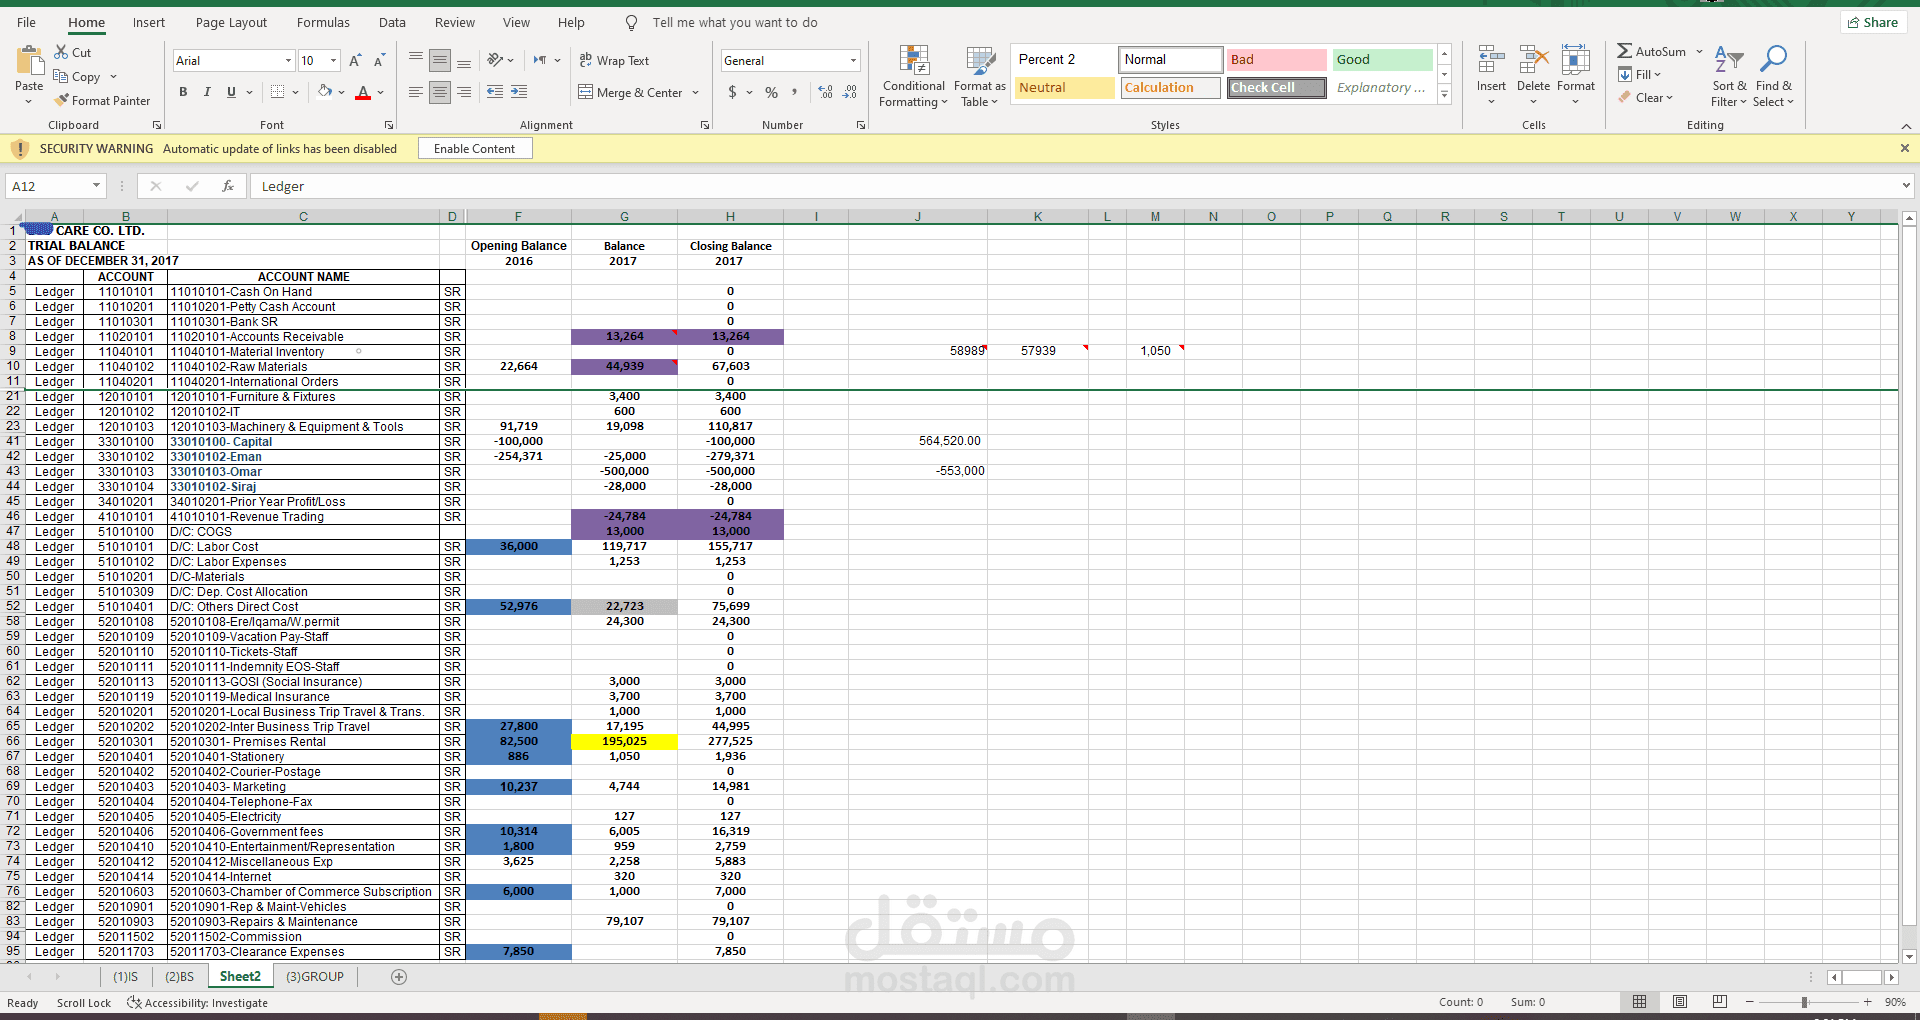Open the Insert ribbon tab

tap(149, 22)
